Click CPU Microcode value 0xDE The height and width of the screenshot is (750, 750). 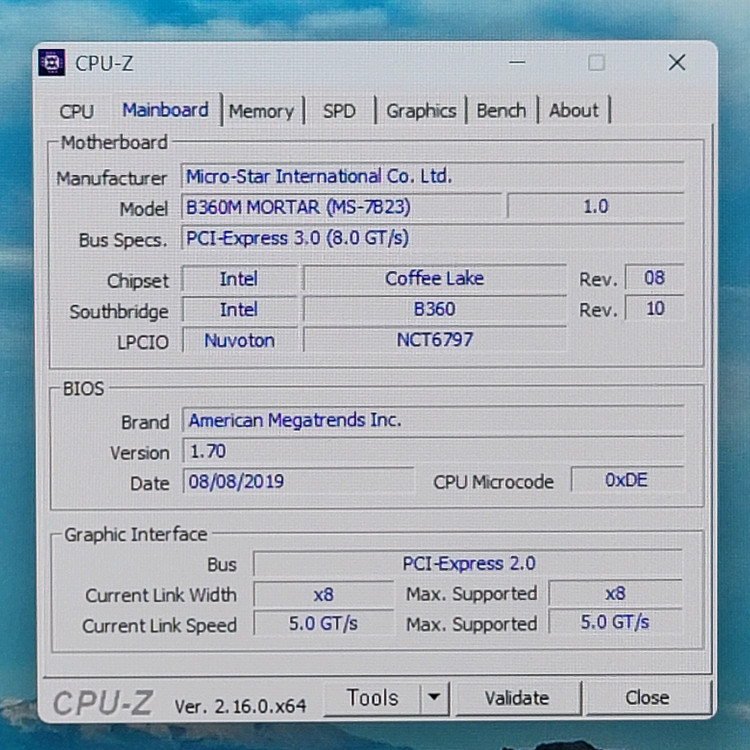click(627, 480)
